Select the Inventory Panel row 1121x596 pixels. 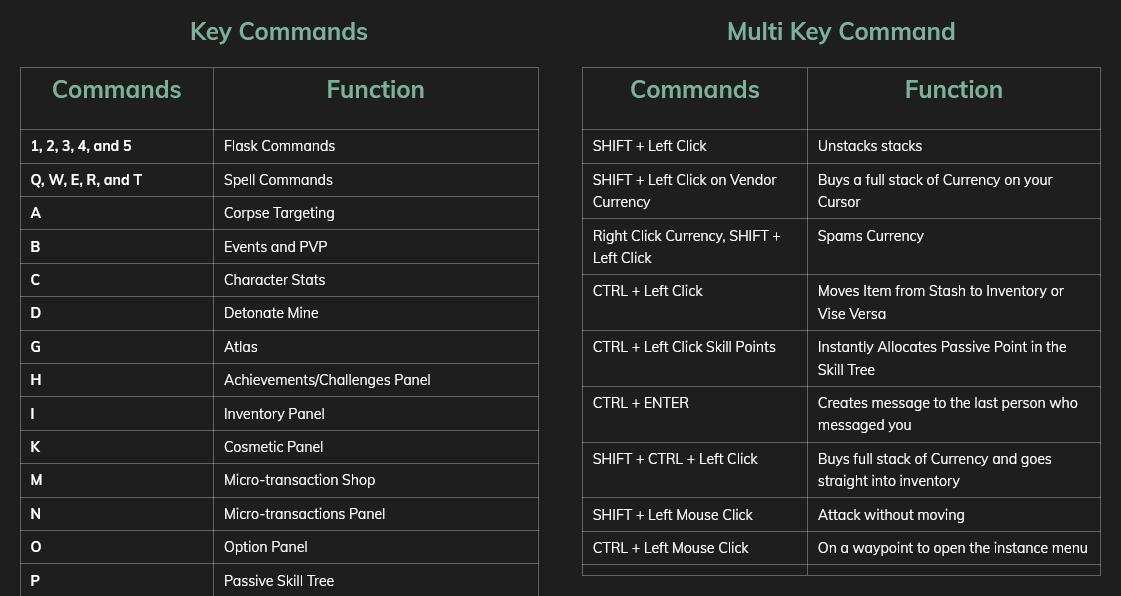tap(280, 414)
